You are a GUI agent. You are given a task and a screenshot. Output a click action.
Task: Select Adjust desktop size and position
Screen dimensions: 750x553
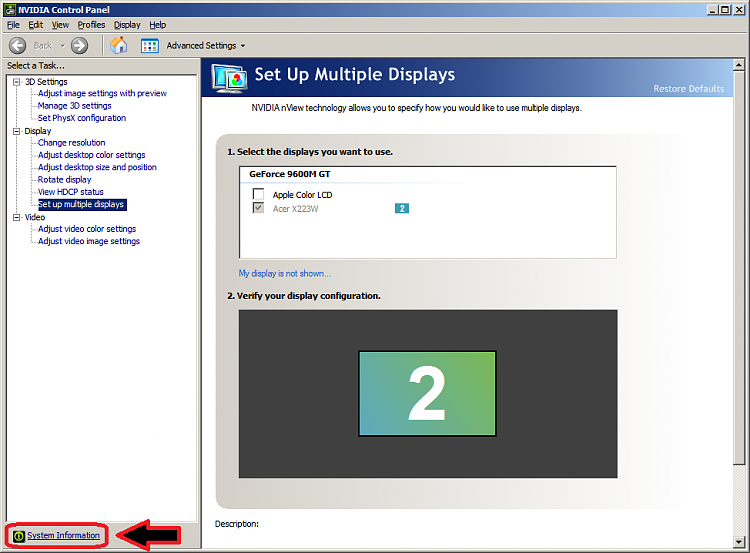(x=97, y=167)
